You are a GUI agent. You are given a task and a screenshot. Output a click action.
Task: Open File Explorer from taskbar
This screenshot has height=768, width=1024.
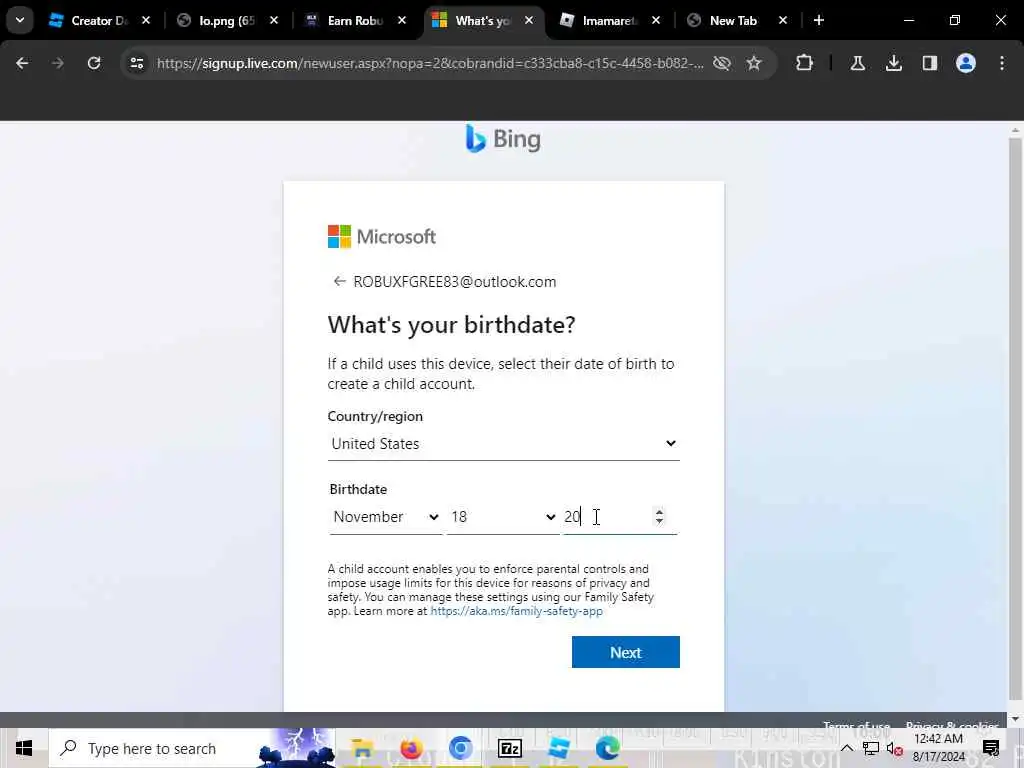[362, 748]
